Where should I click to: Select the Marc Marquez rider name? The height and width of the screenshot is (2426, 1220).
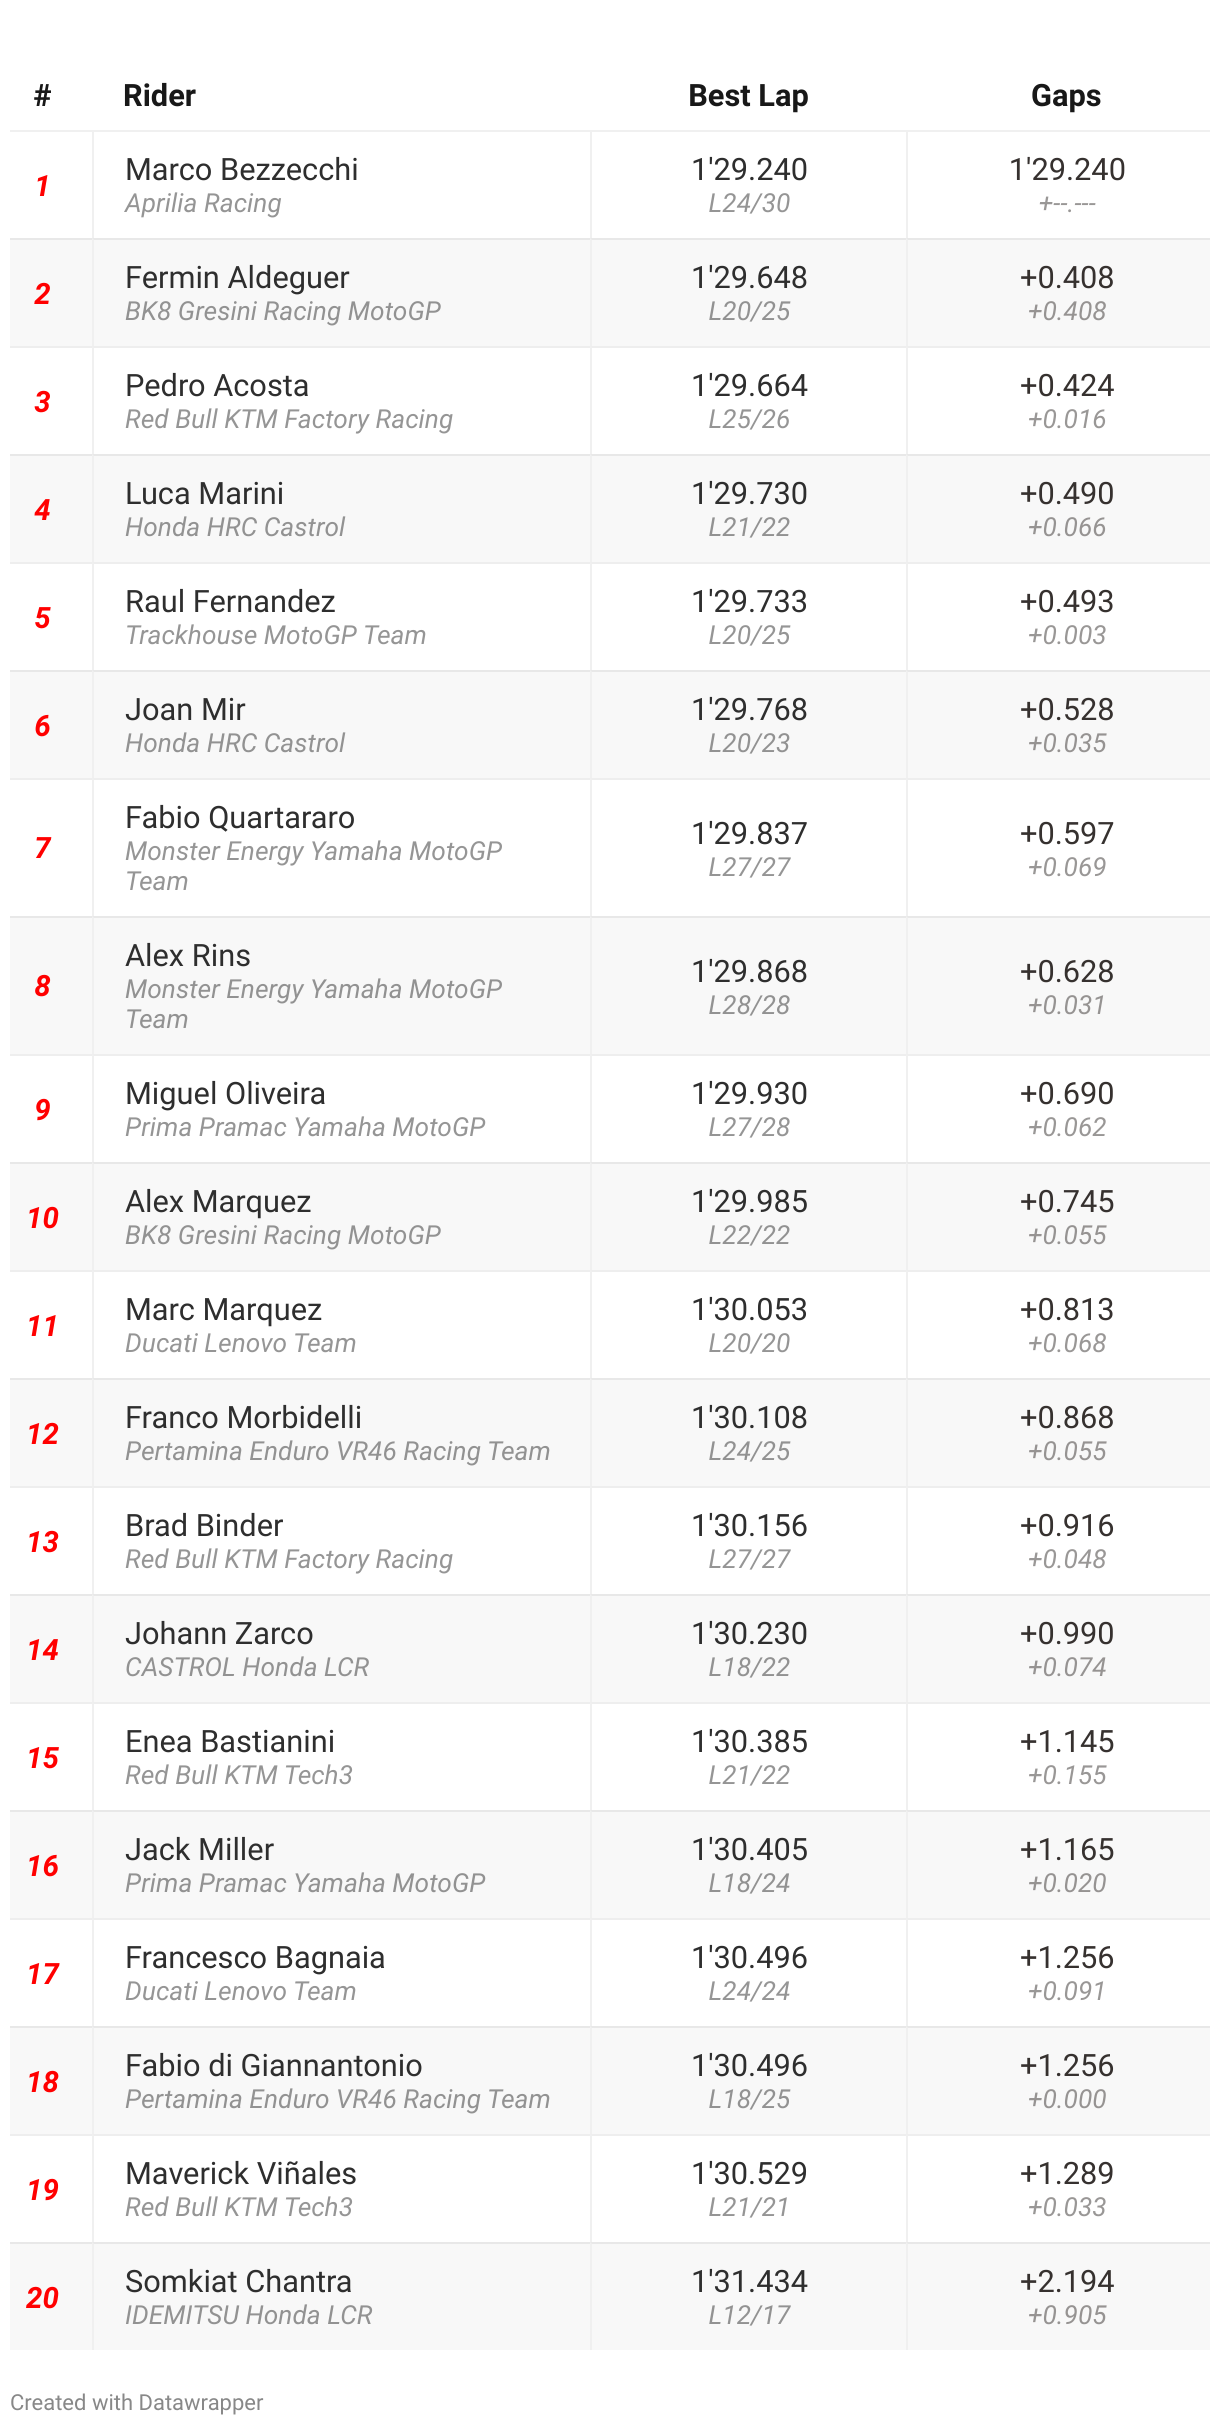[223, 1310]
